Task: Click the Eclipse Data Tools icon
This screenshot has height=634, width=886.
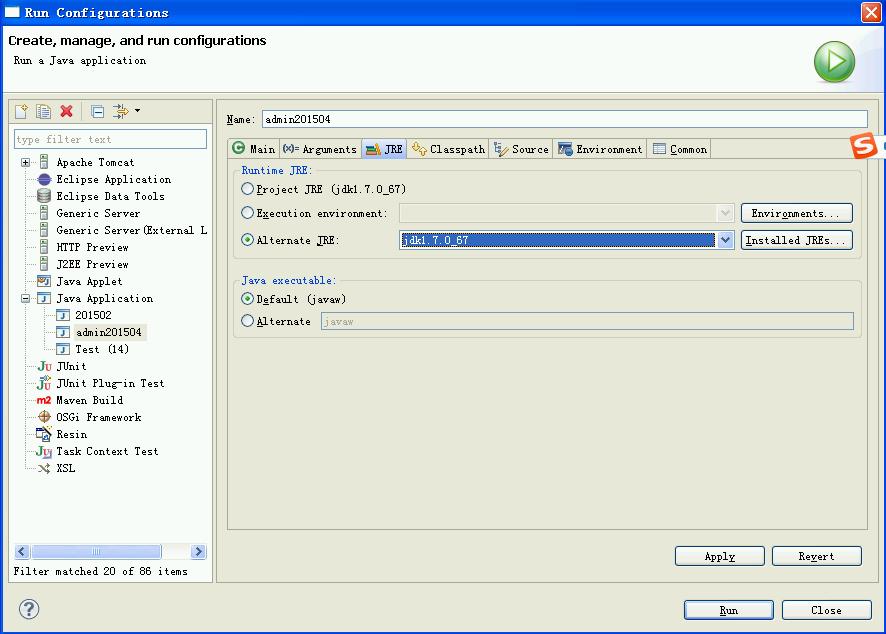Action: [44, 196]
